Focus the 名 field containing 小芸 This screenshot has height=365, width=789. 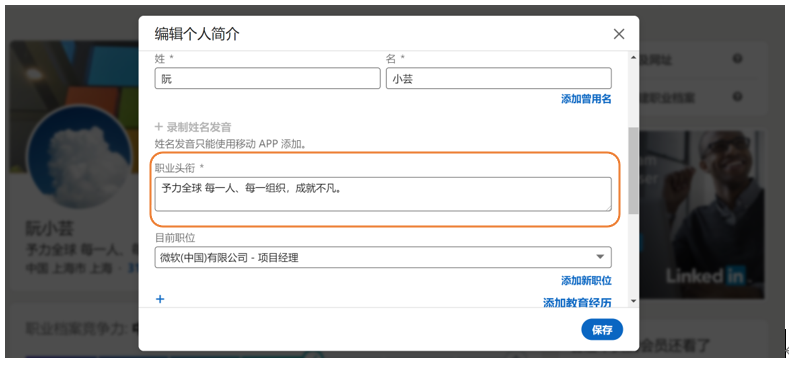(499, 79)
